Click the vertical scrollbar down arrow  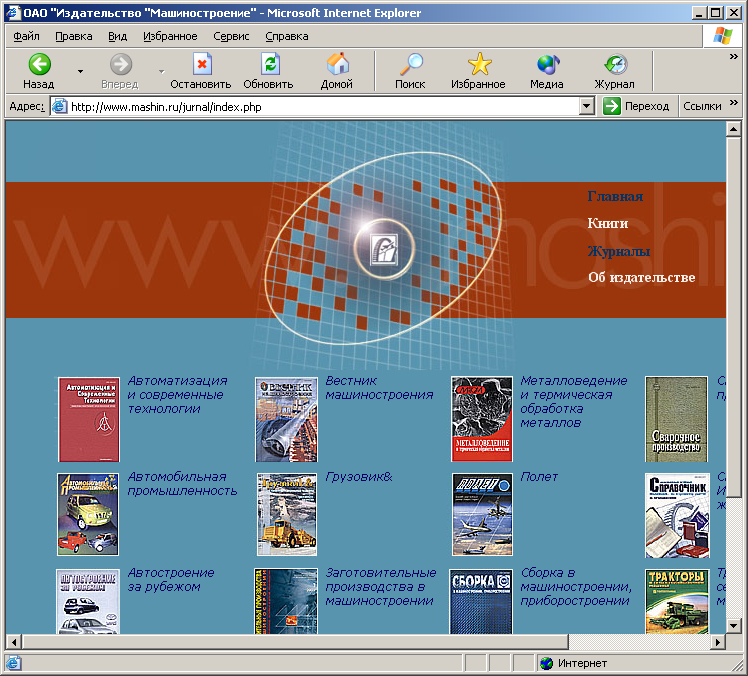click(734, 626)
